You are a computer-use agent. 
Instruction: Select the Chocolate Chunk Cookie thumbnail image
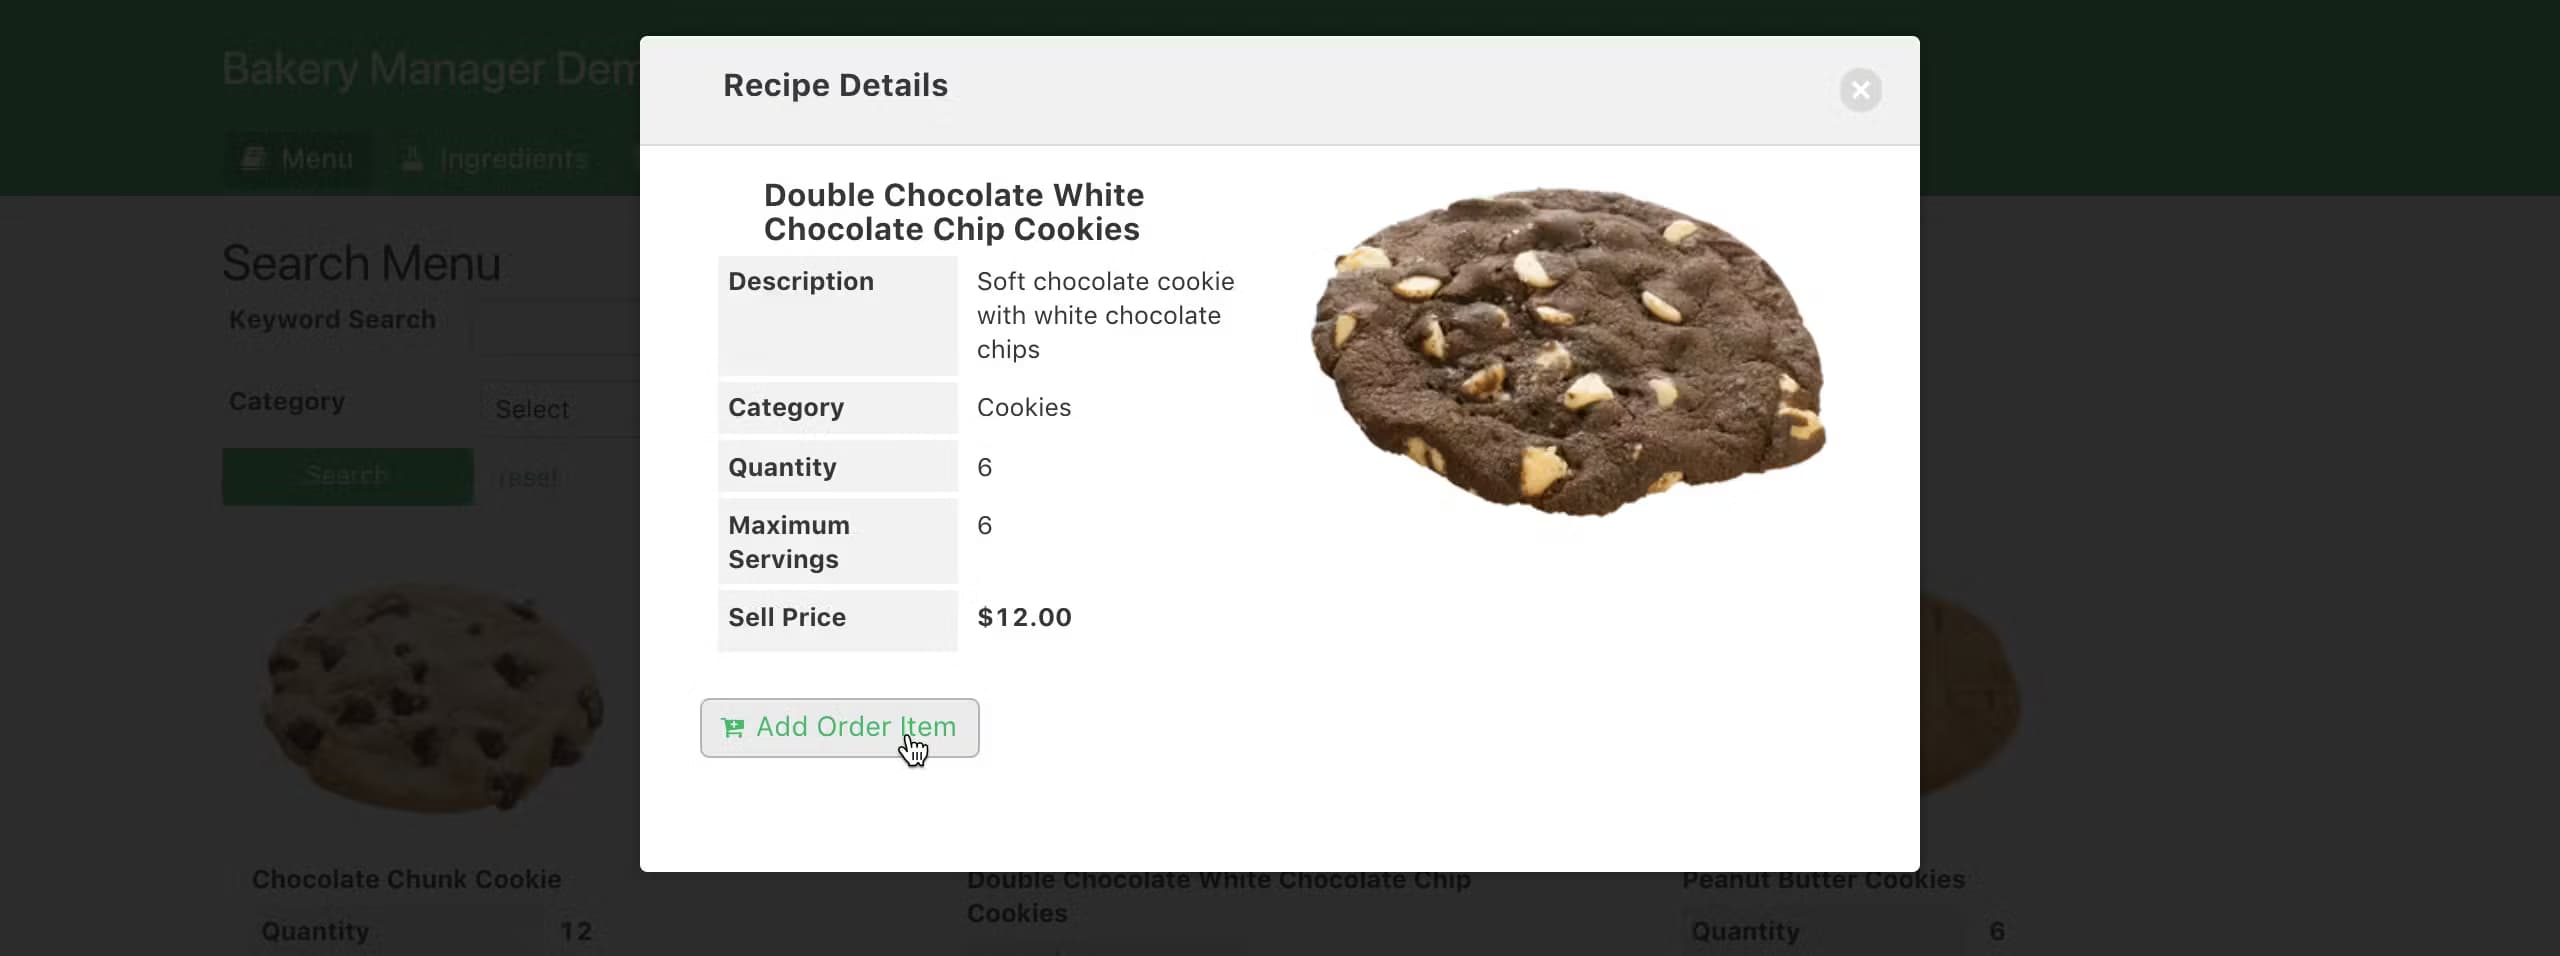point(432,697)
